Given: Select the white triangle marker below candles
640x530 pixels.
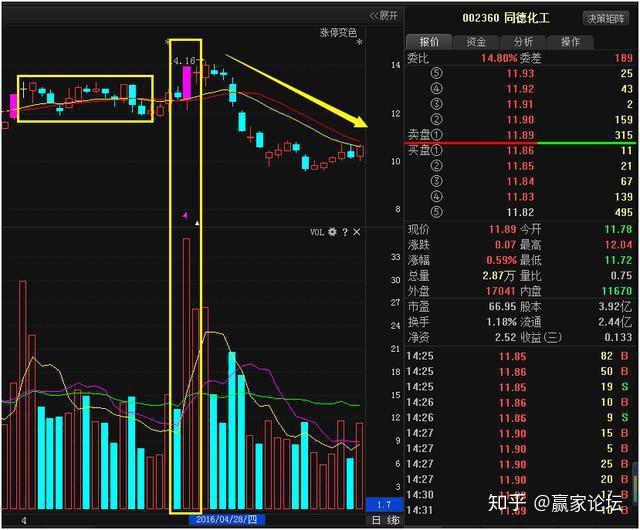Looking at the screenshot, I should pos(198,223).
